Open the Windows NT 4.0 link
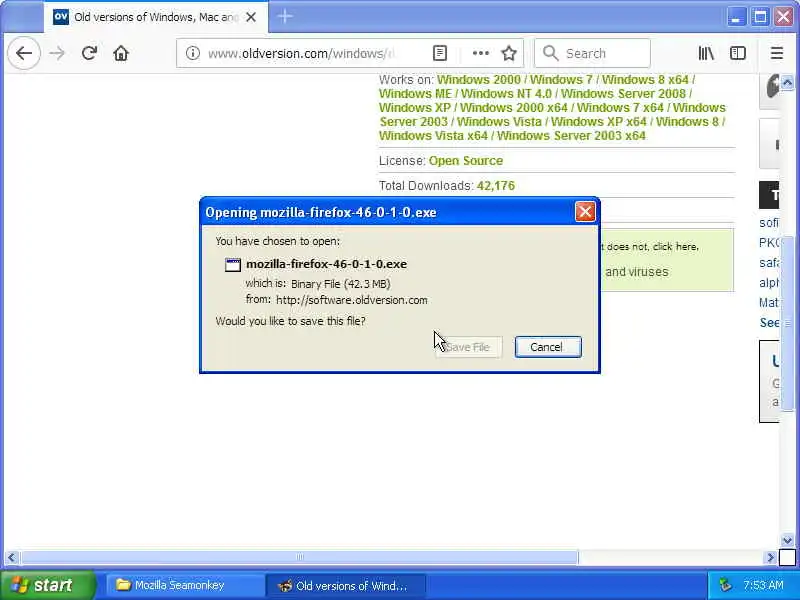This screenshot has width=800, height=600. (x=506, y=94)
